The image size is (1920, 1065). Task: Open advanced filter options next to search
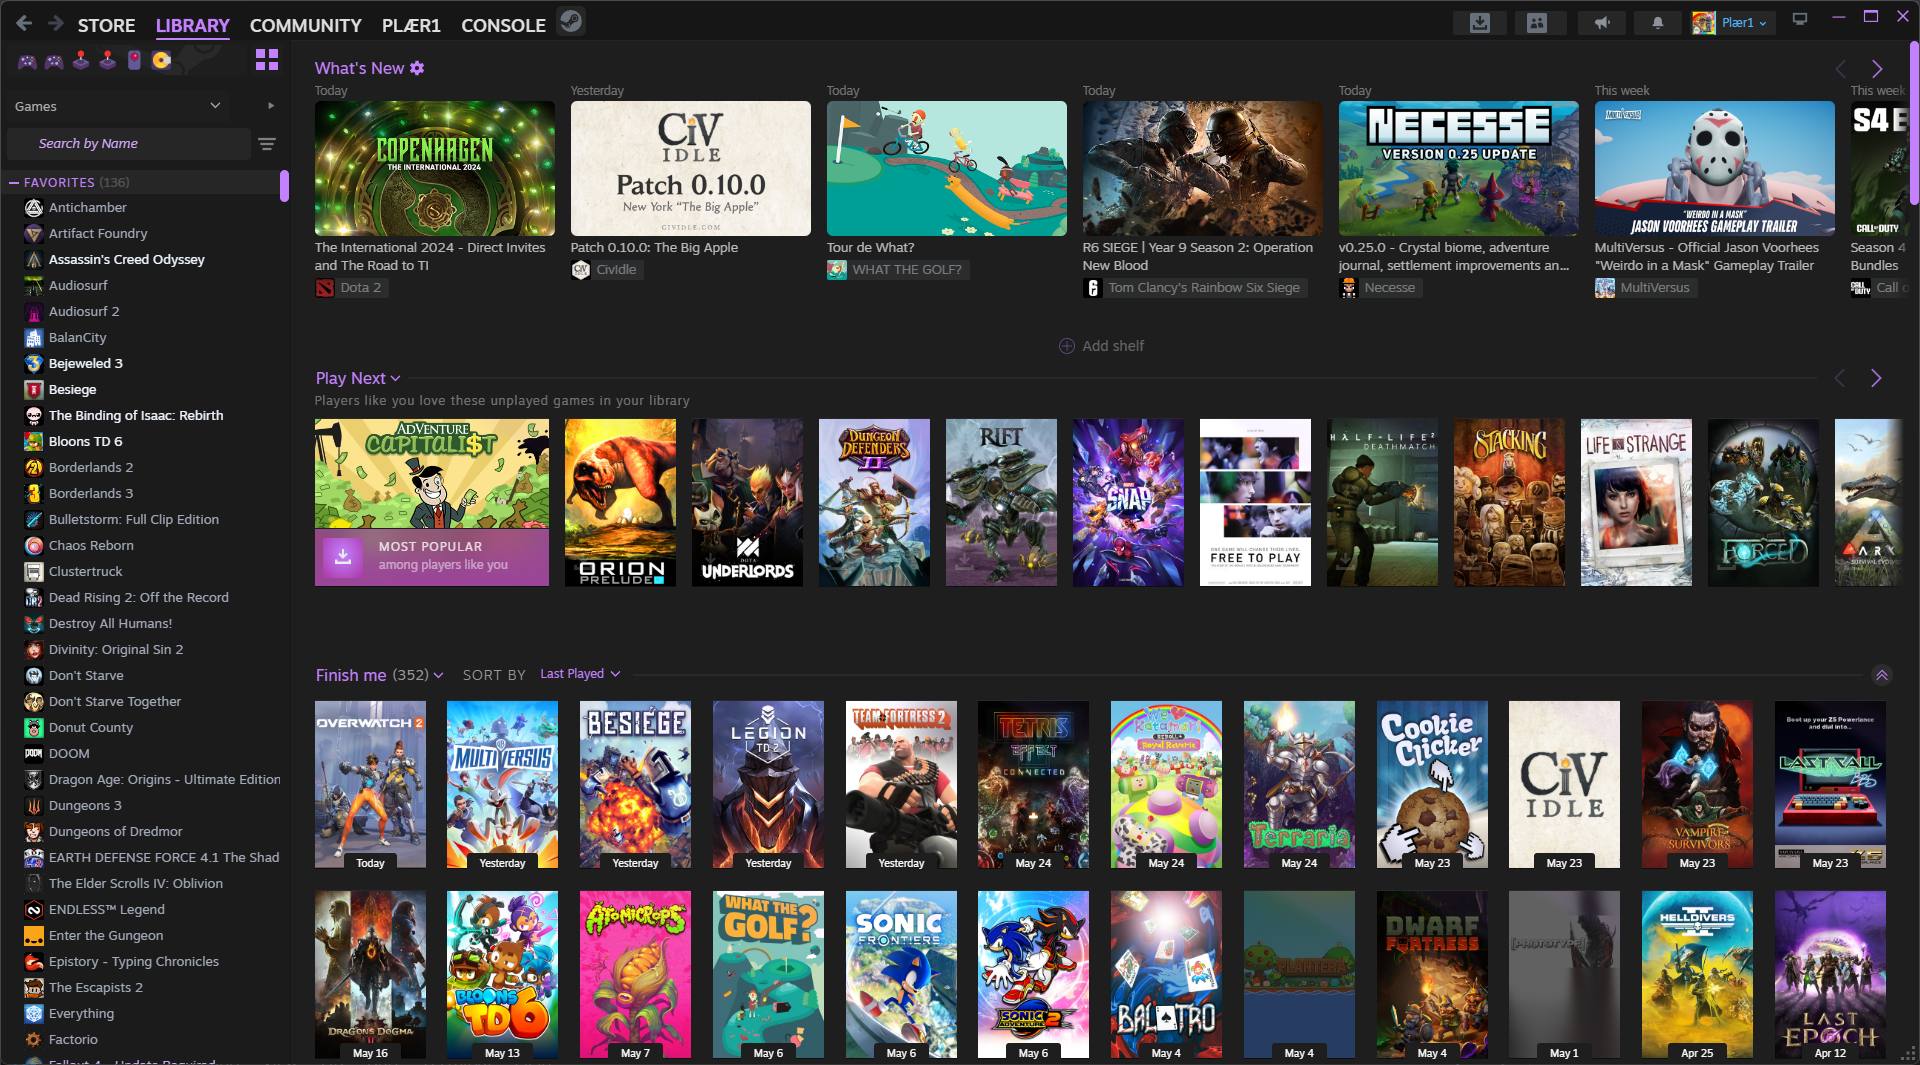pyautogui.click(x=267, y=144)
